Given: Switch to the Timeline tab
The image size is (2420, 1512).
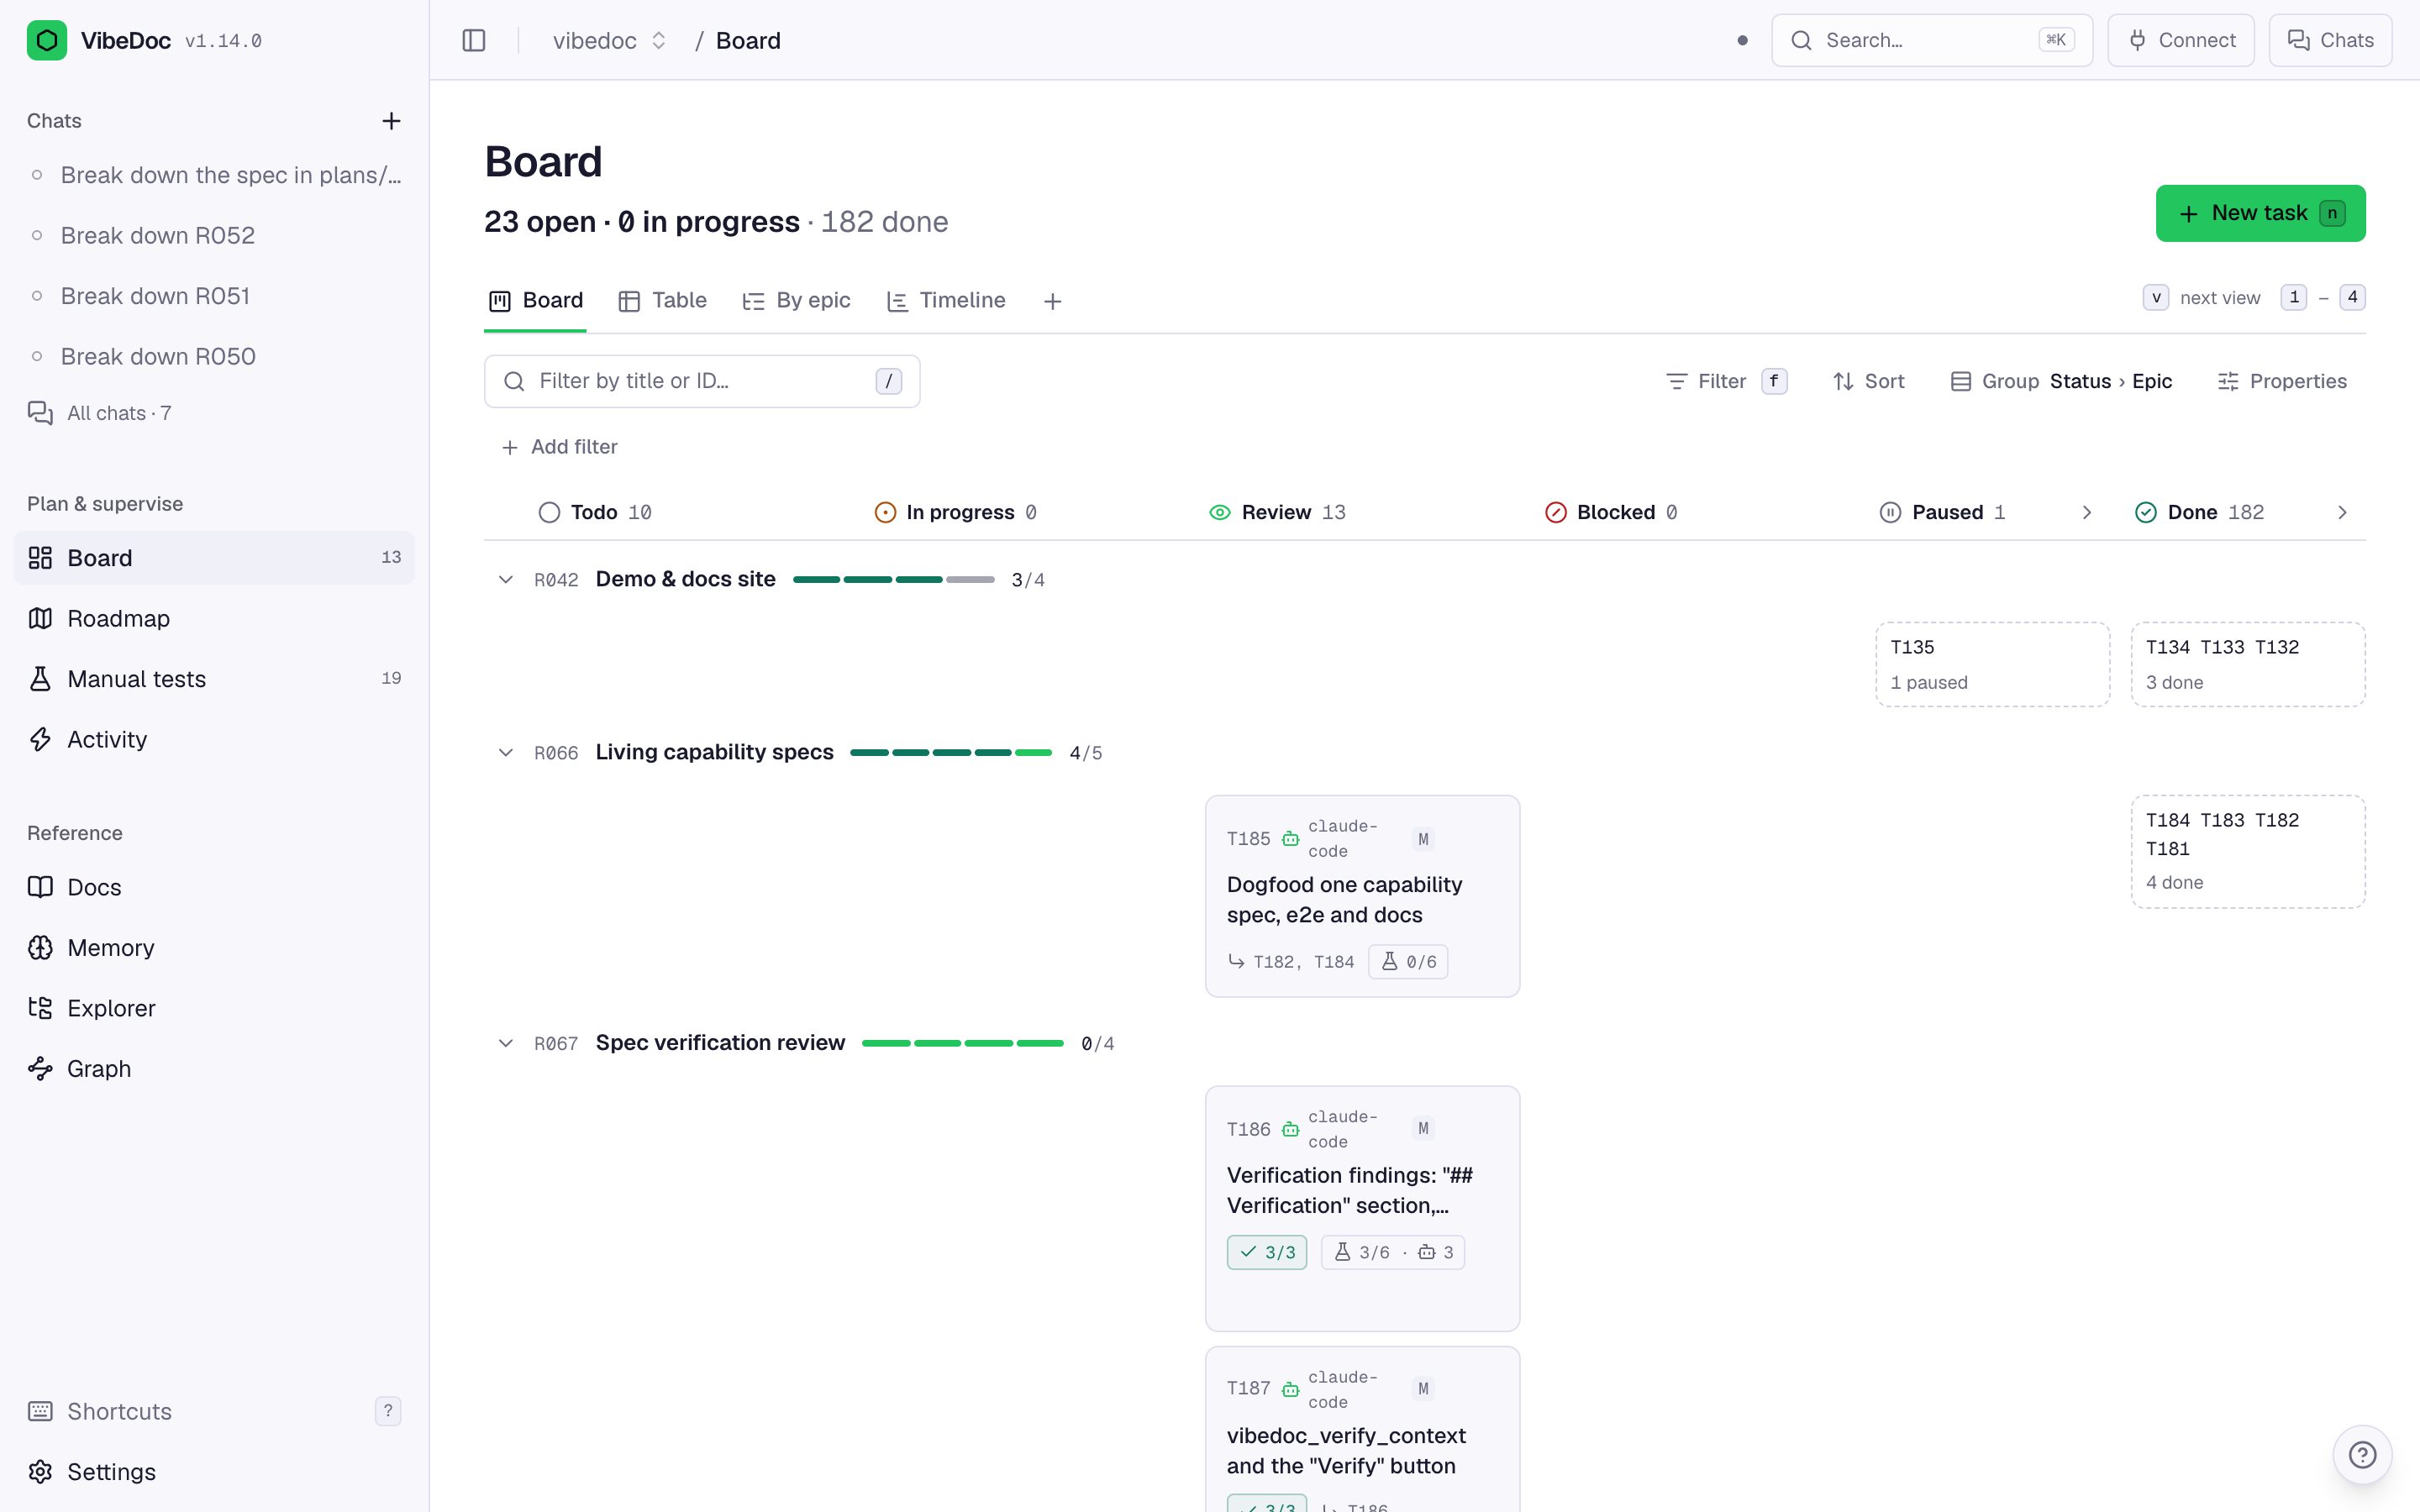Looking at the screenshot, I should click(x=946, y=300).
